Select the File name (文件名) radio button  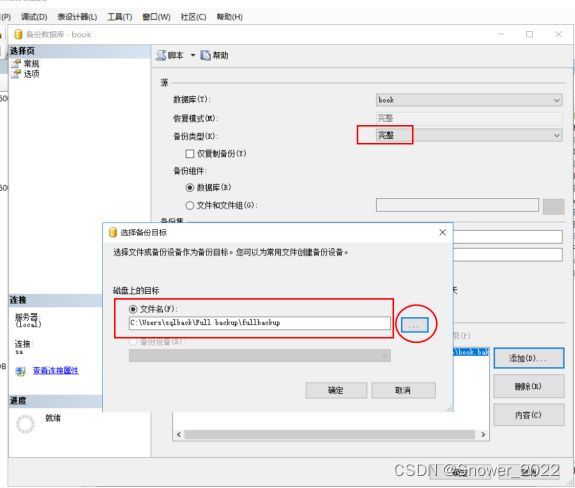[x=133, y=309]
